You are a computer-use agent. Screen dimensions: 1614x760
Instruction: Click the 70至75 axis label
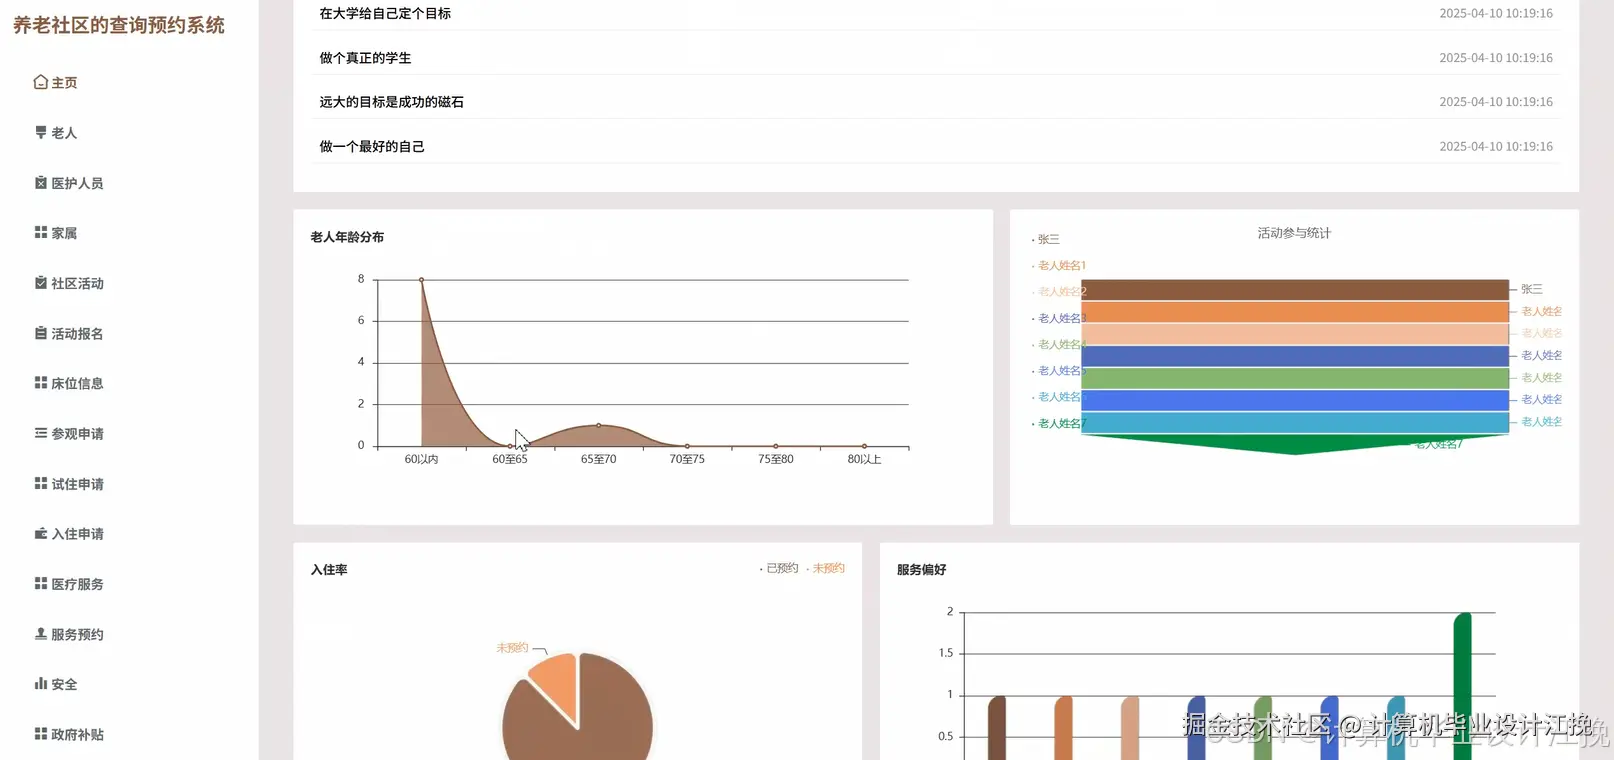coord(687,459)
